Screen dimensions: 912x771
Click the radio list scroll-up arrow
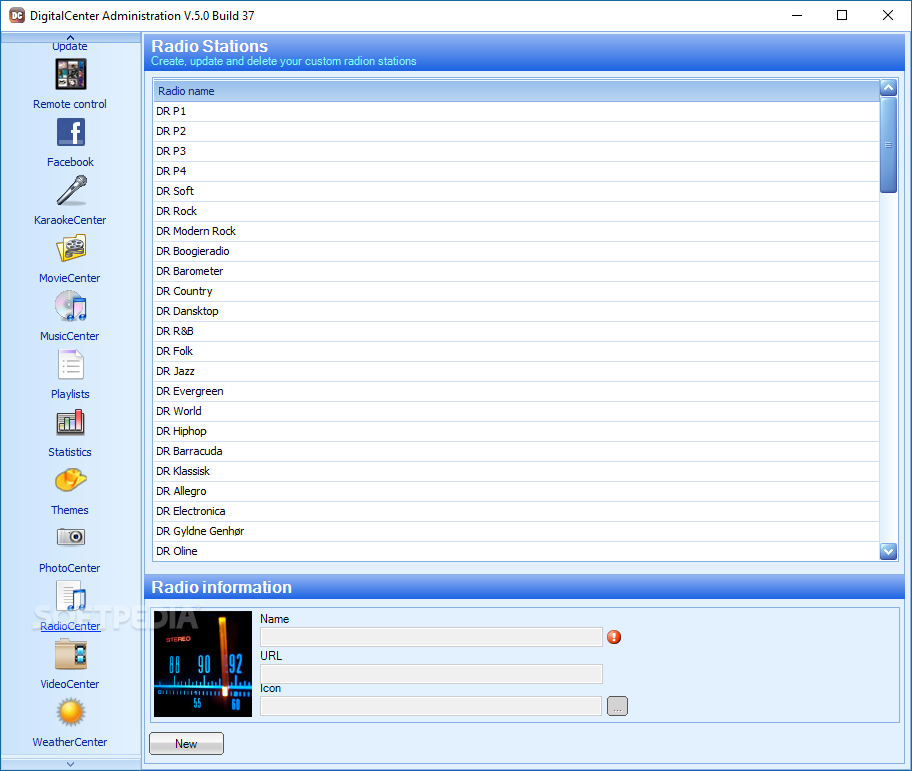(888, 88)
